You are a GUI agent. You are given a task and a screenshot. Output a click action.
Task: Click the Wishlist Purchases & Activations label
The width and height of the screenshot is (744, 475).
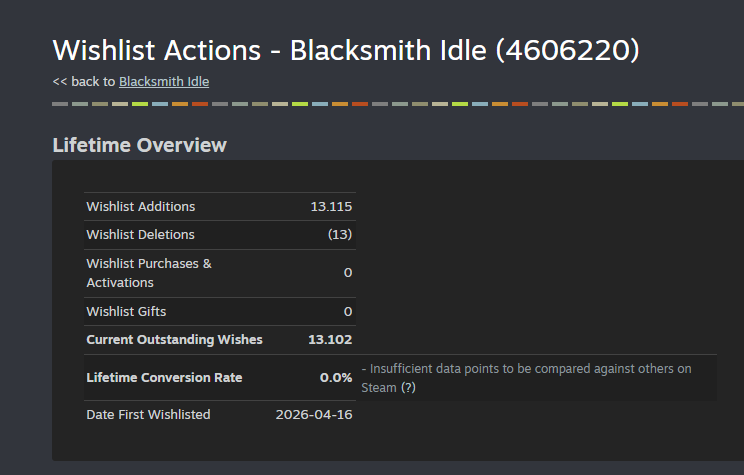pyautogui.click(x=149, y=273)
